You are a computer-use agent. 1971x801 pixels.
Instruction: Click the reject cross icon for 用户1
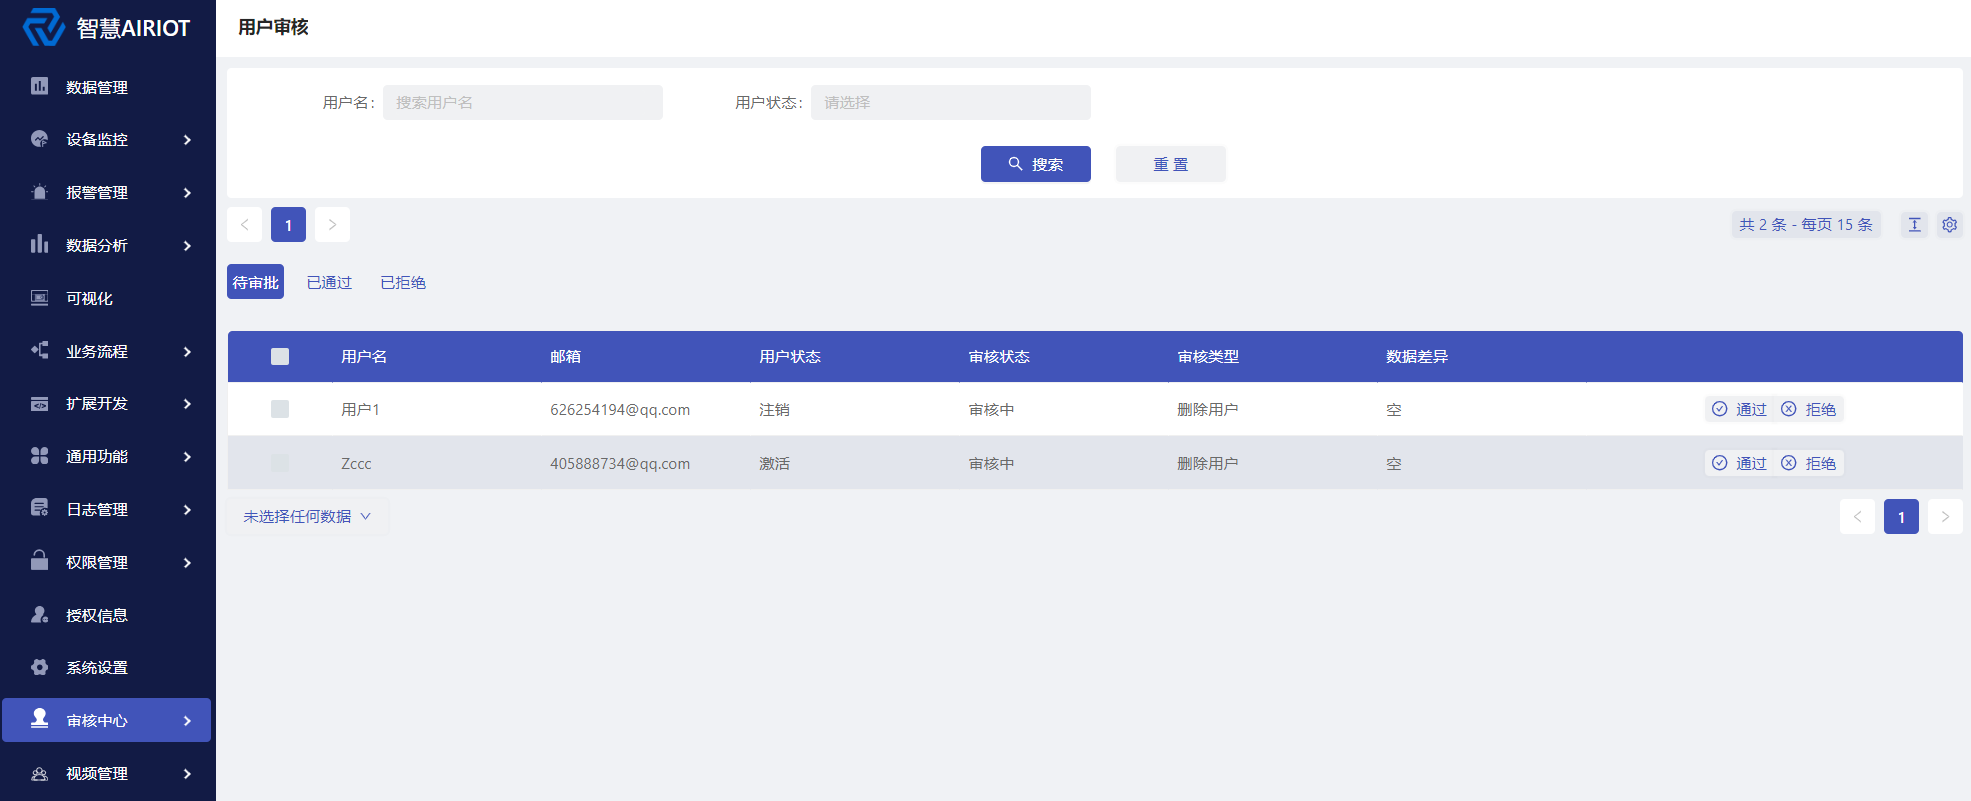click(1788, 409)
